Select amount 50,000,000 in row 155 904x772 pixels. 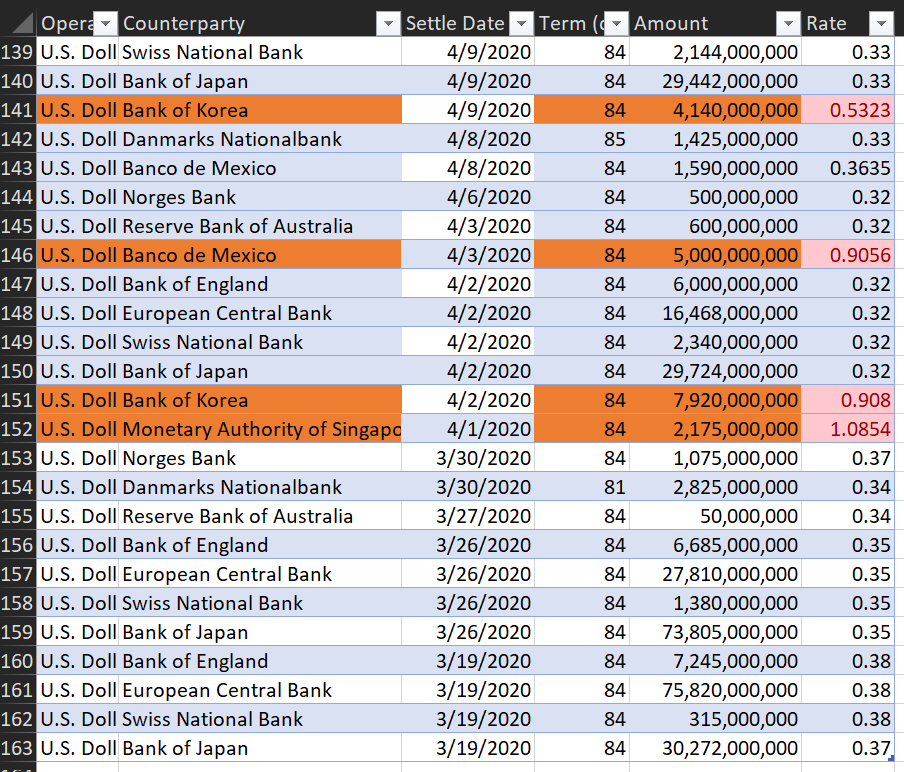pos(715,516)
